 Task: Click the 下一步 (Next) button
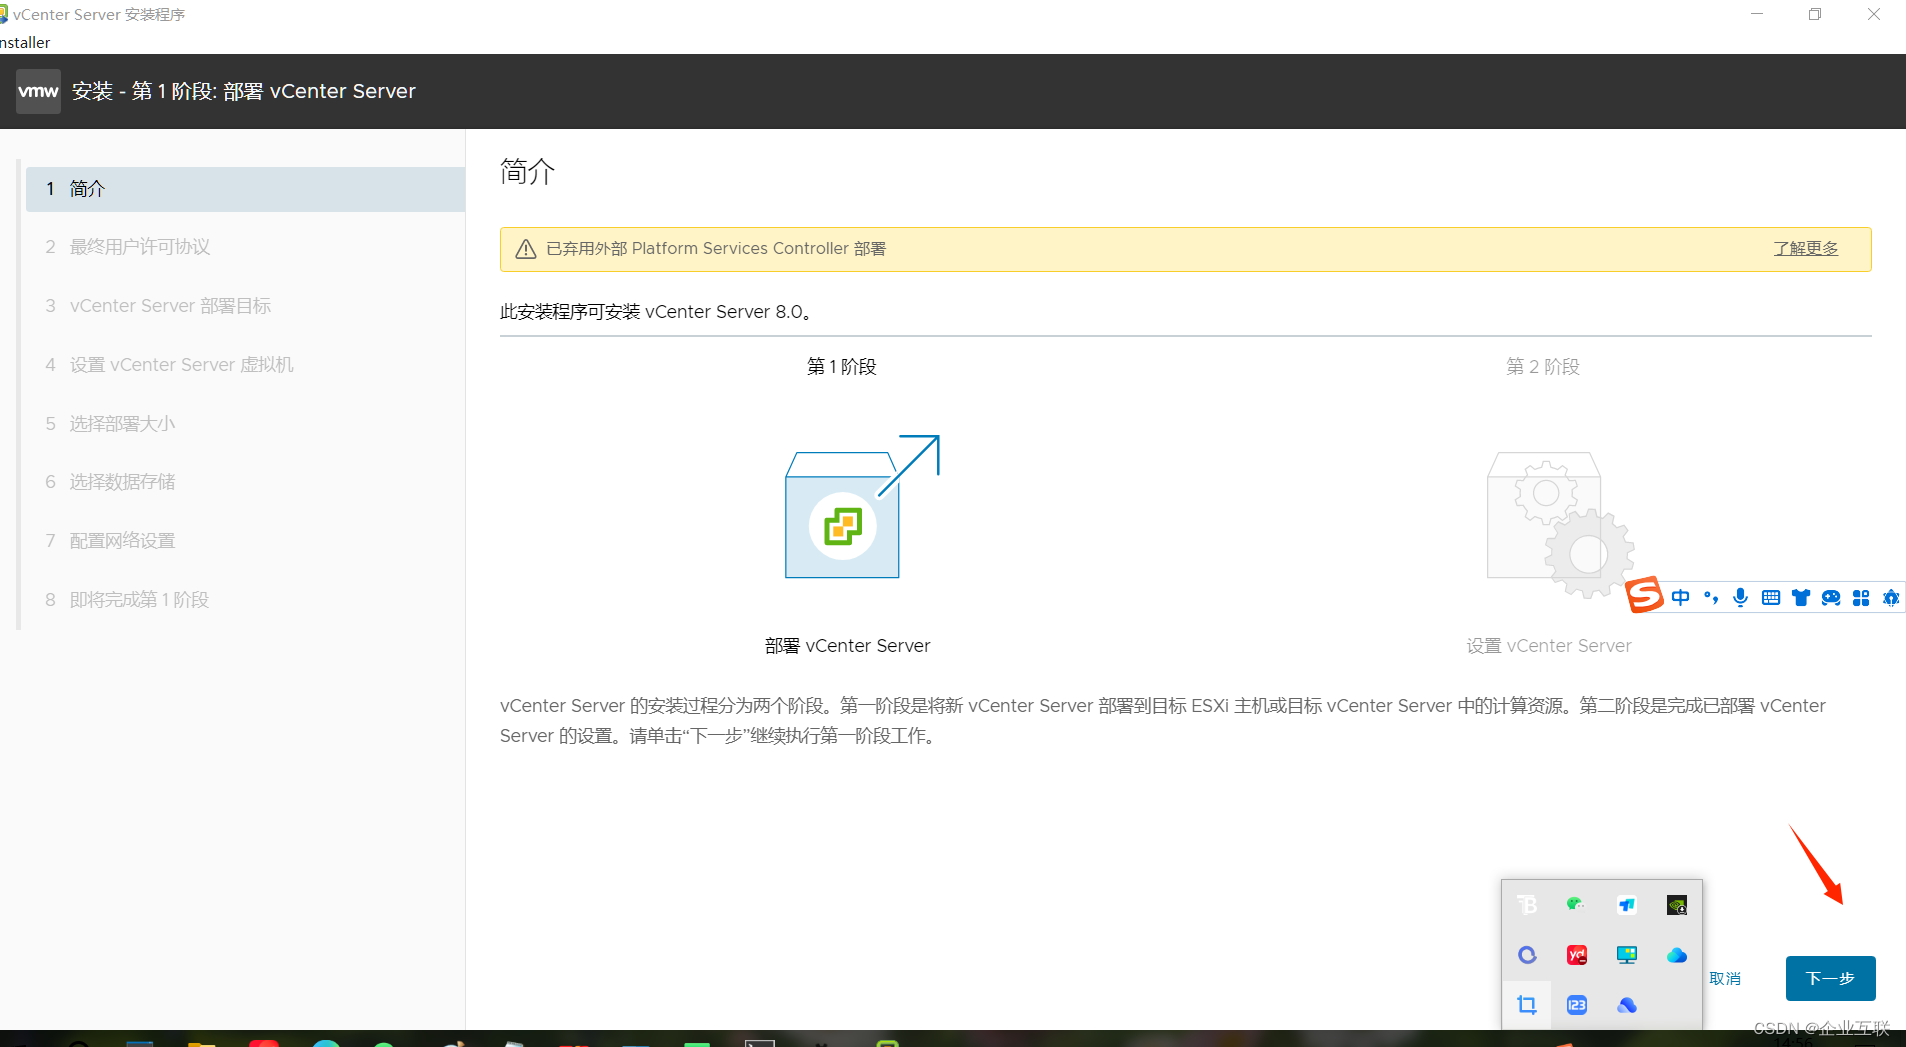pos(1830,978)
